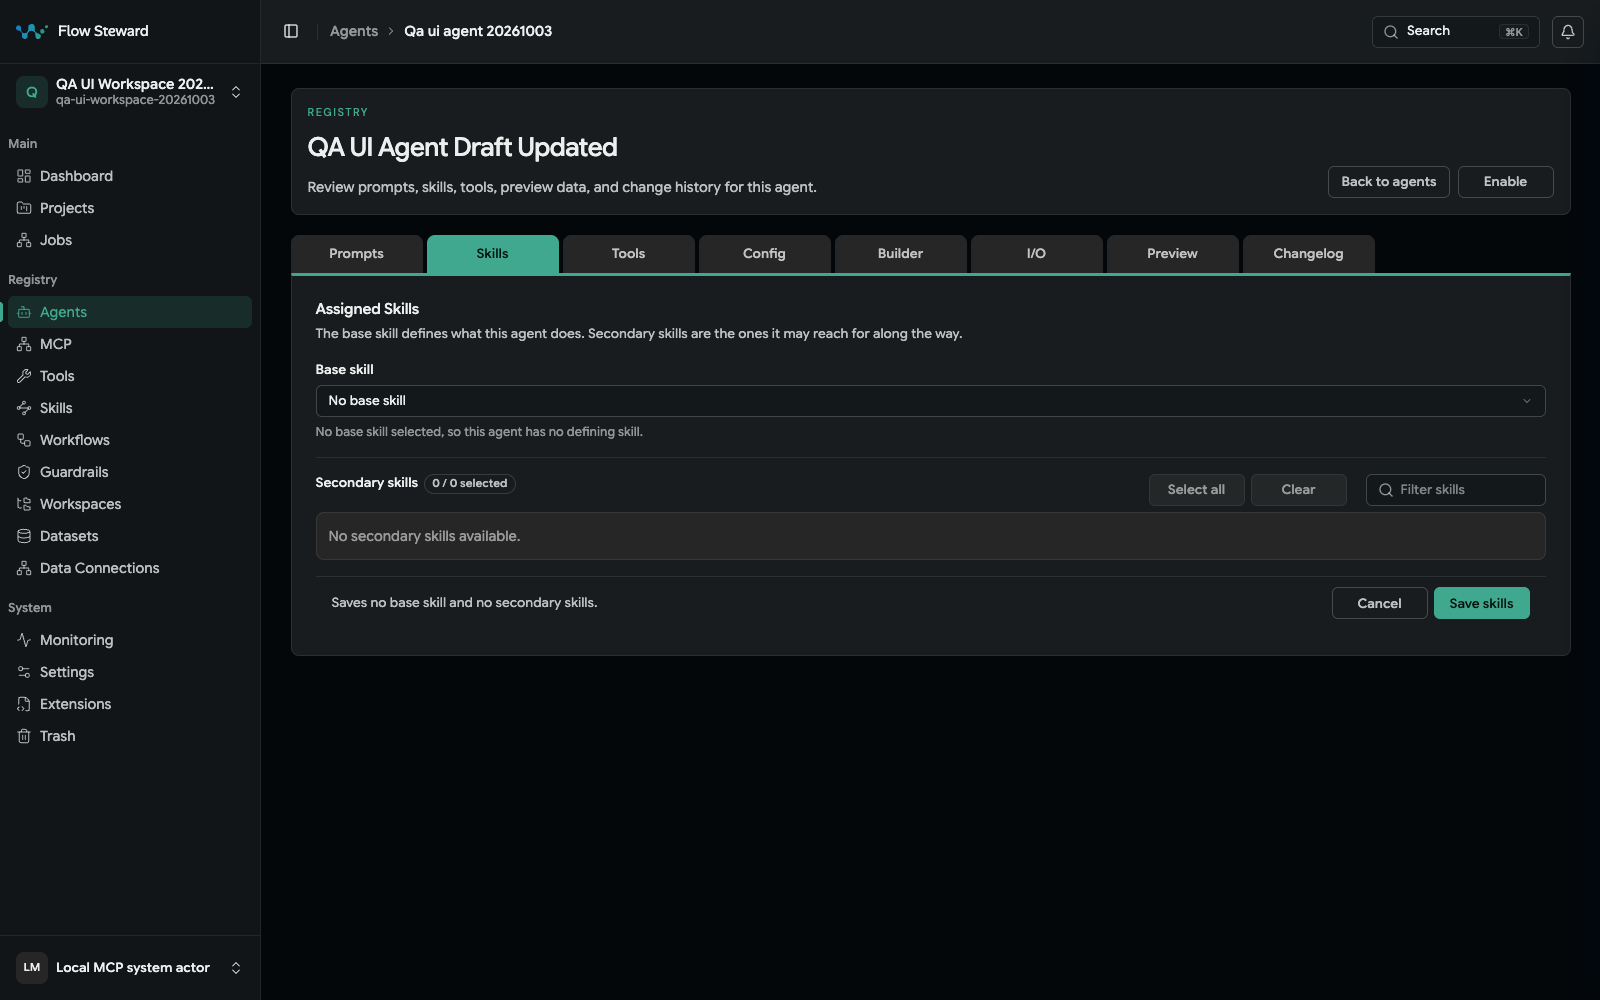
Task: Click Select all secondary skills
Action: click(x=1197, y=490)
